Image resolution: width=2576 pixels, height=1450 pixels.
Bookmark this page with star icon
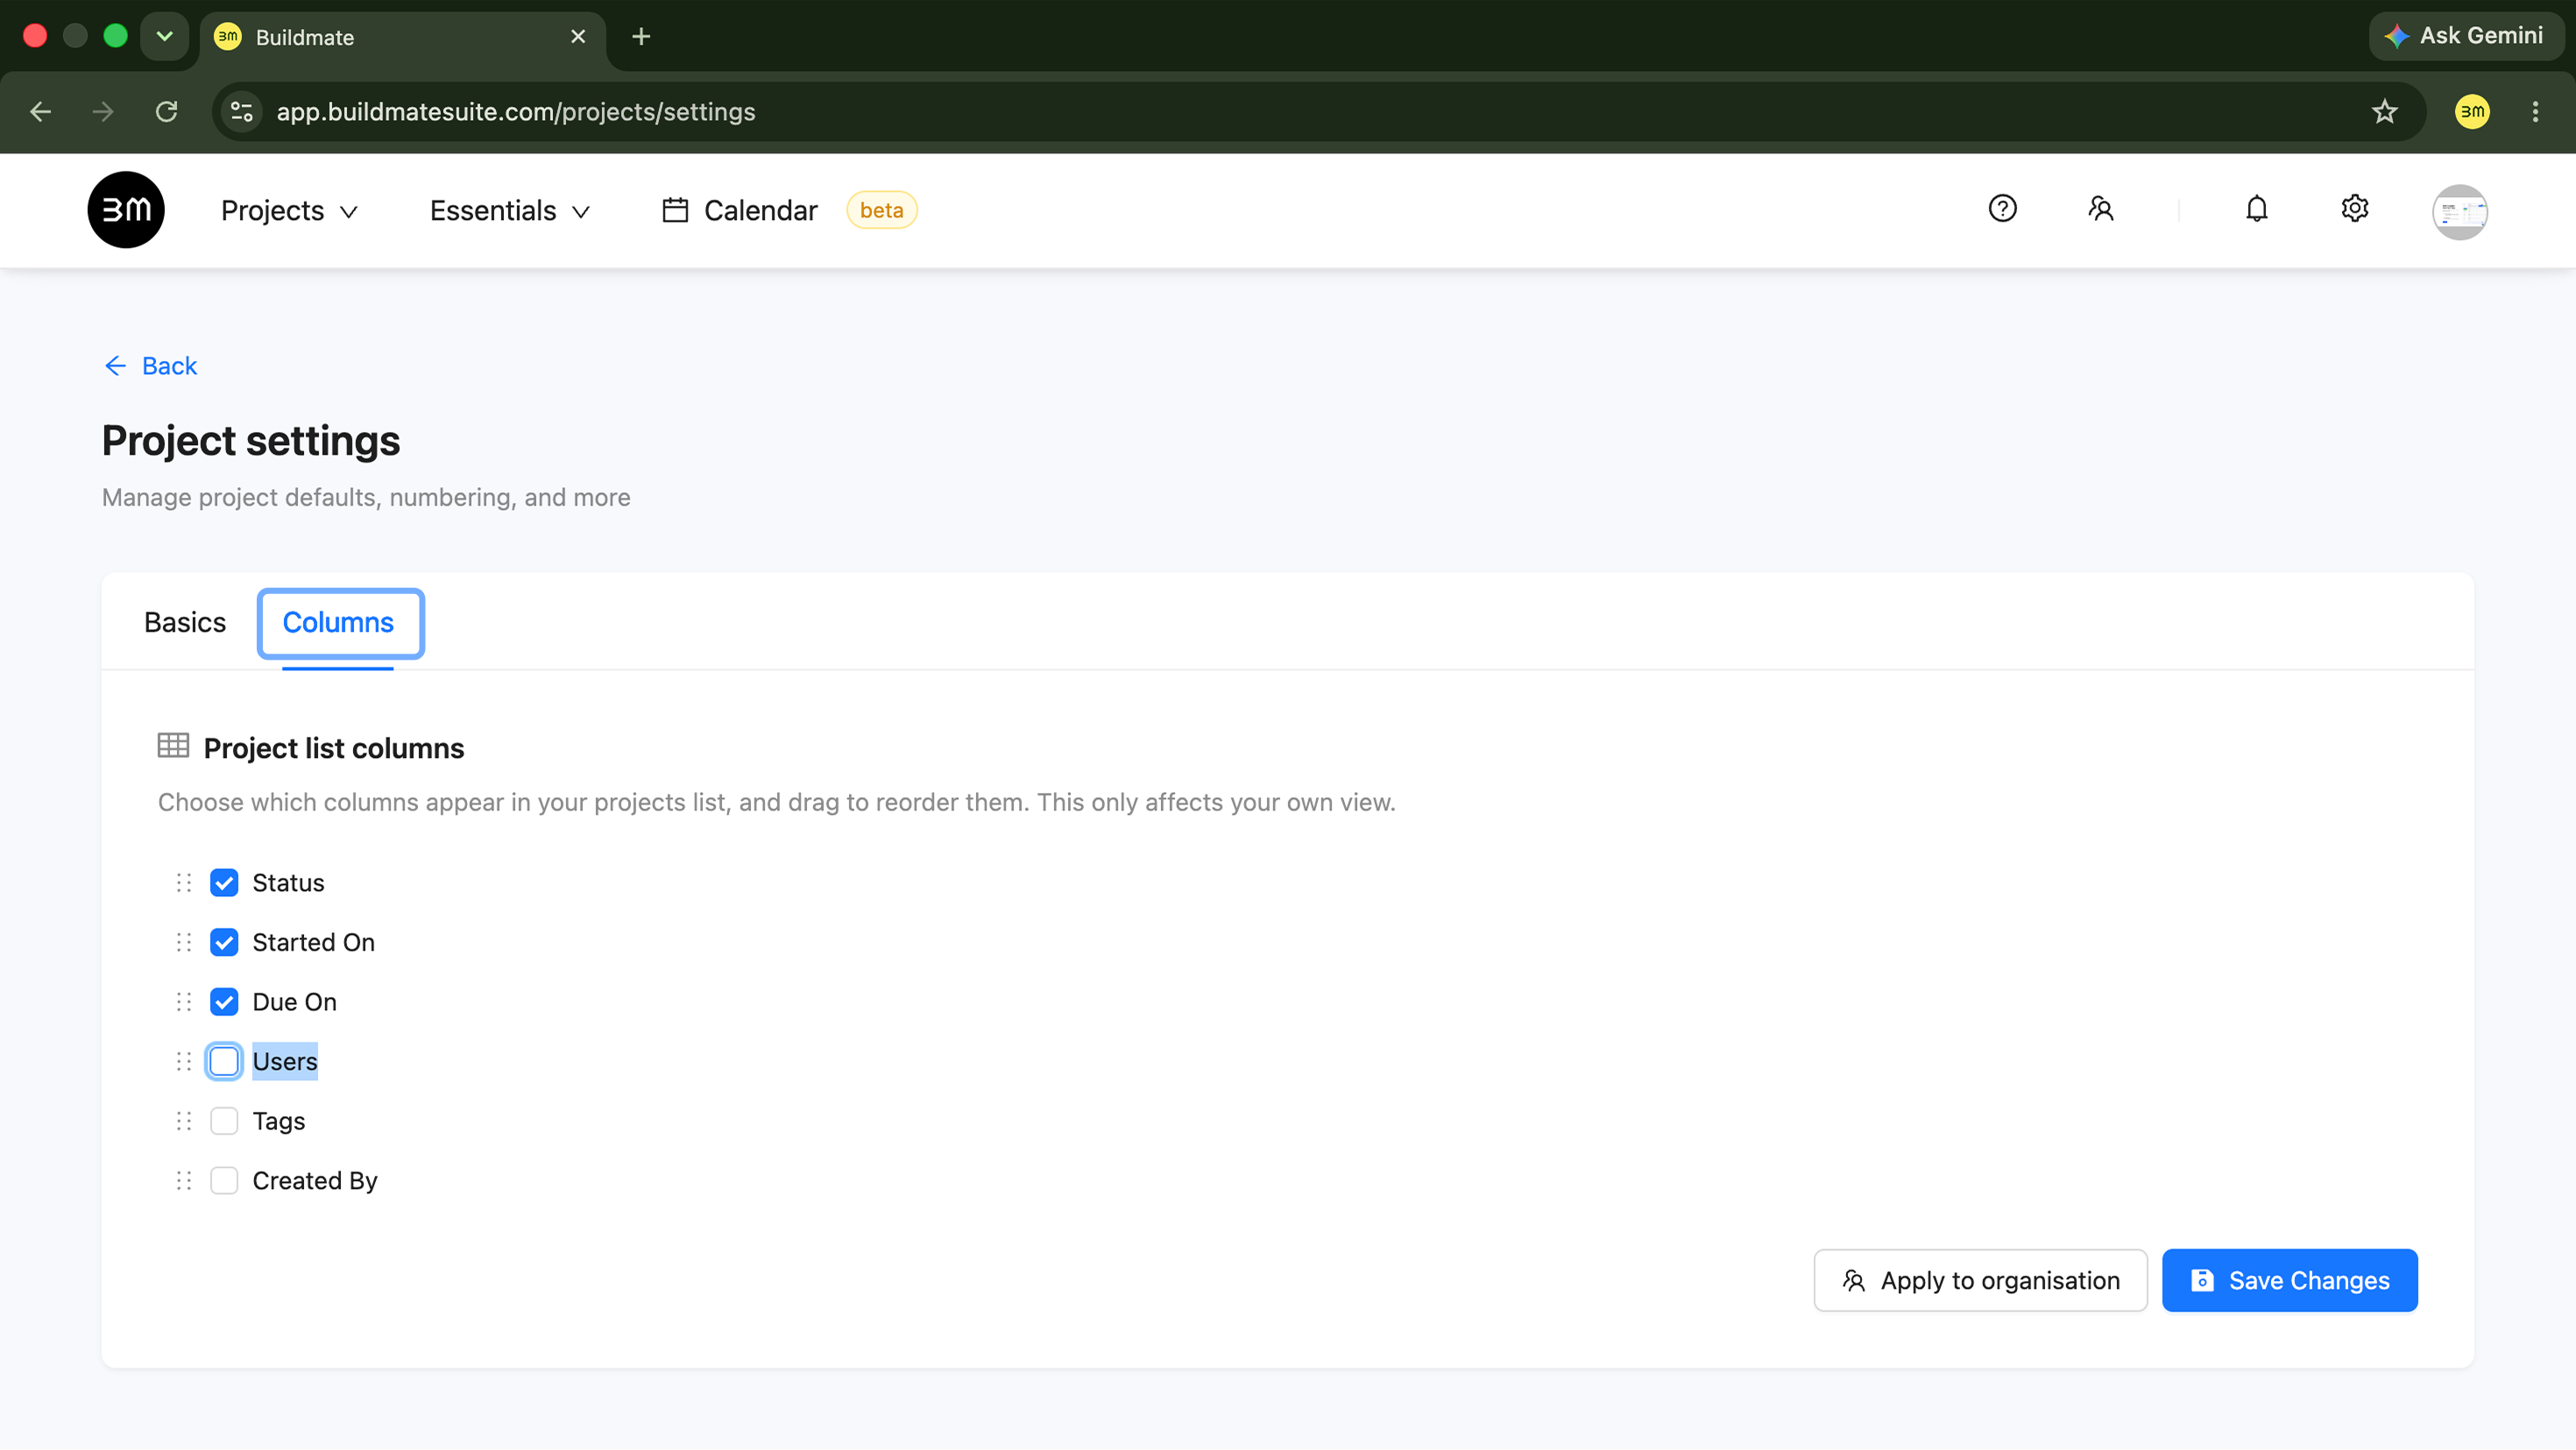[2384, 111]
